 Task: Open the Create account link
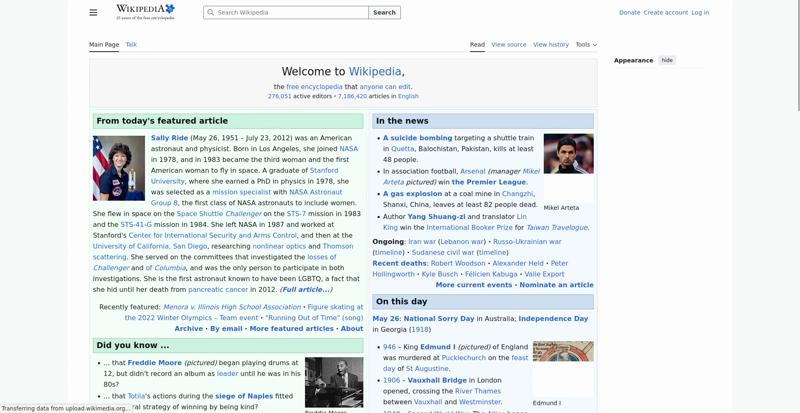tap(665, 12)
